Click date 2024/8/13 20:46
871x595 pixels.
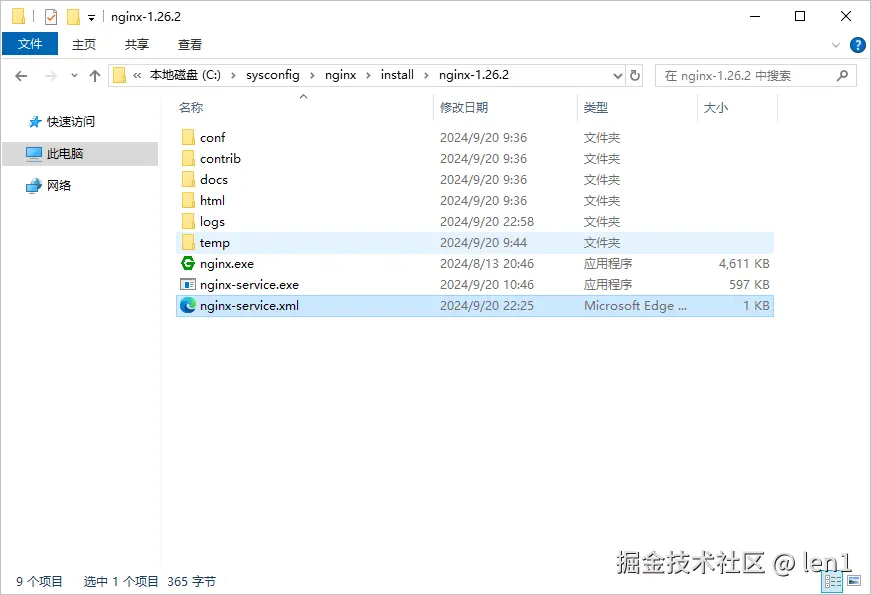(487, 263)
